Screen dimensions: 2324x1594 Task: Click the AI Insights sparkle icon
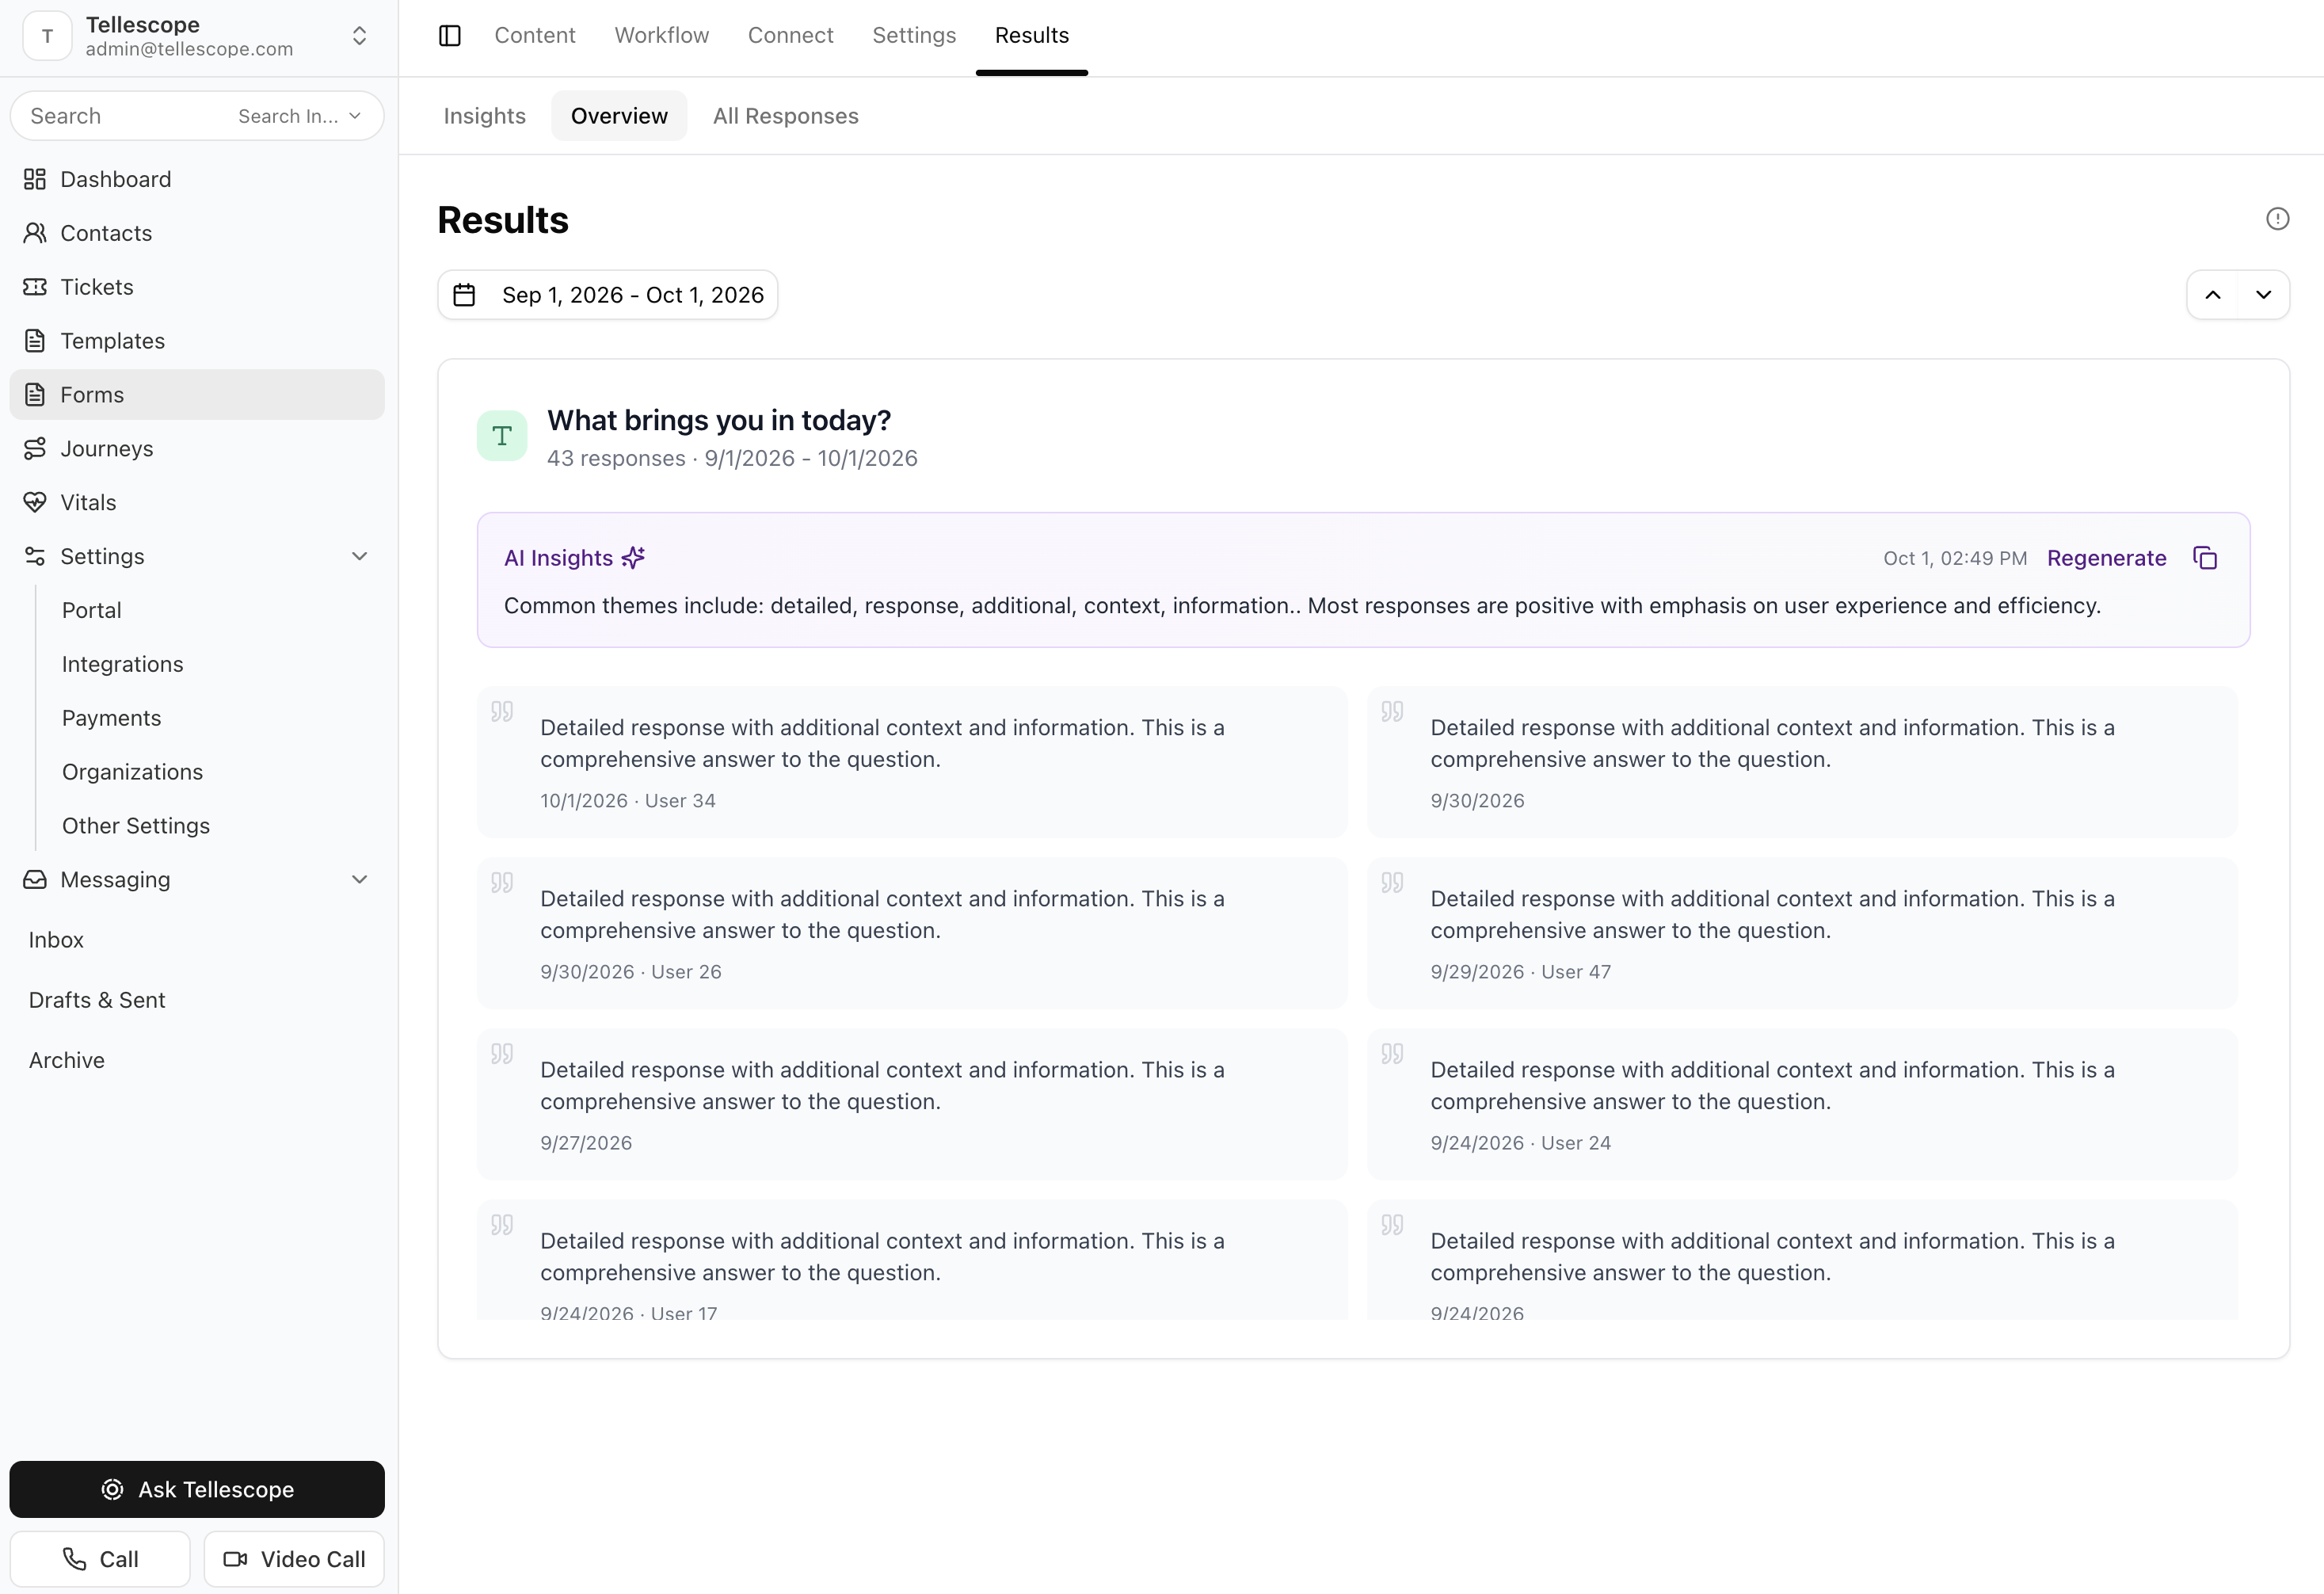point(633,558)
